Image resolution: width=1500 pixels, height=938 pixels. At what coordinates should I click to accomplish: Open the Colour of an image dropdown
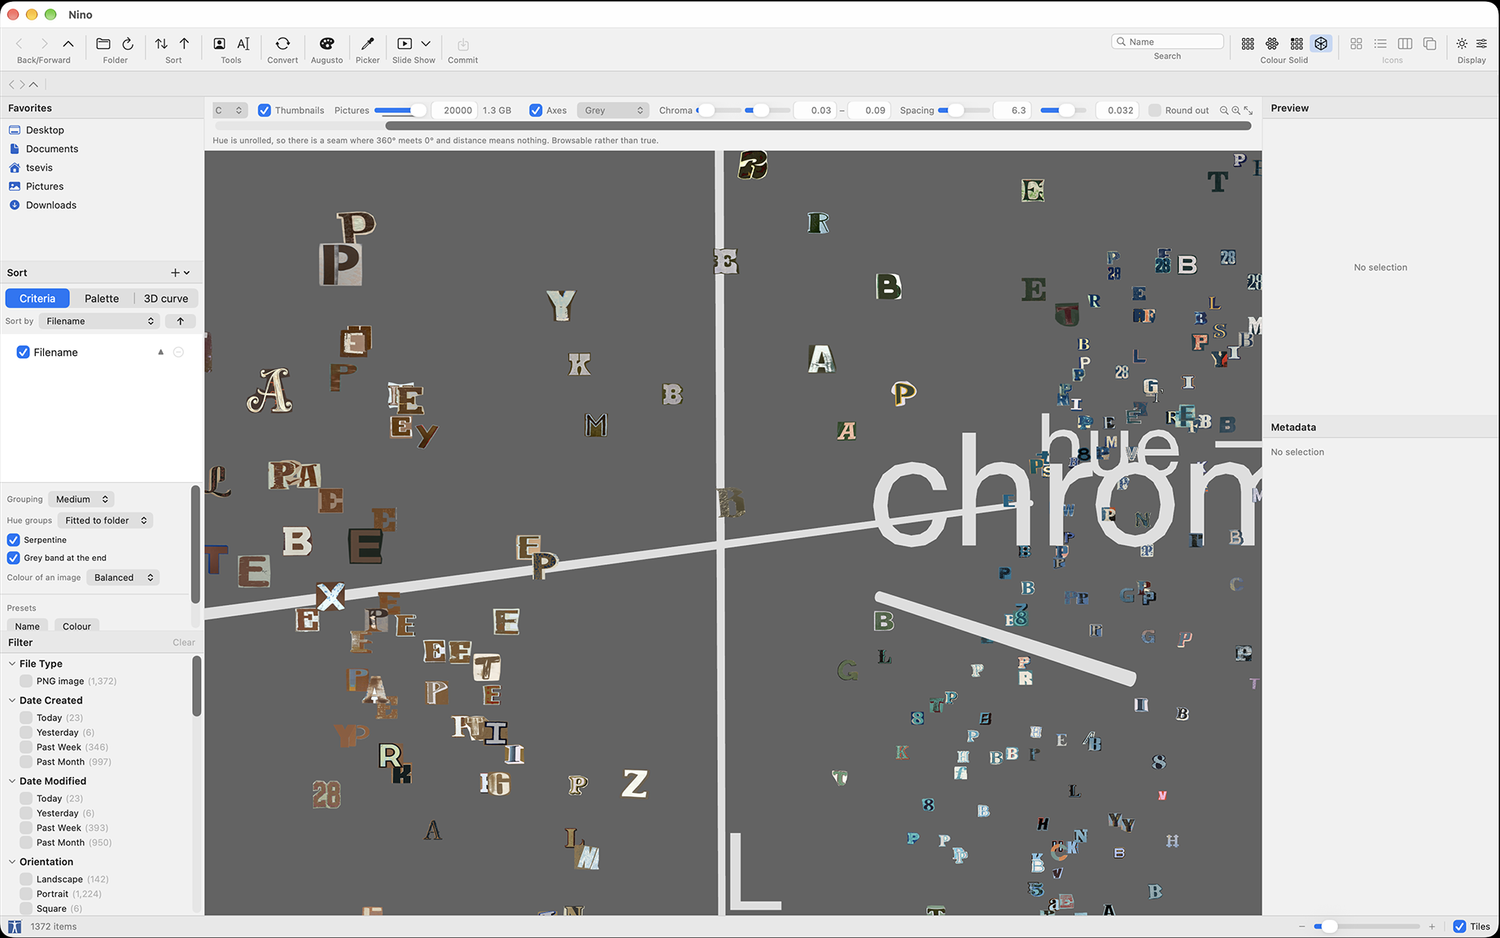click(x=124, y=577)
